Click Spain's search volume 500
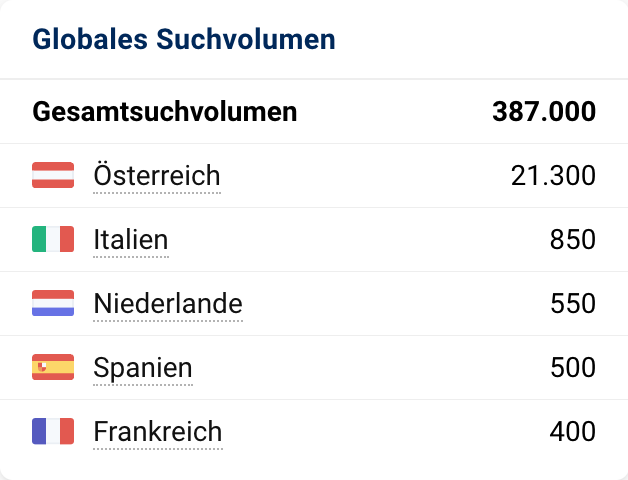Screen dimensions: 628x480 tap(573, 368)
